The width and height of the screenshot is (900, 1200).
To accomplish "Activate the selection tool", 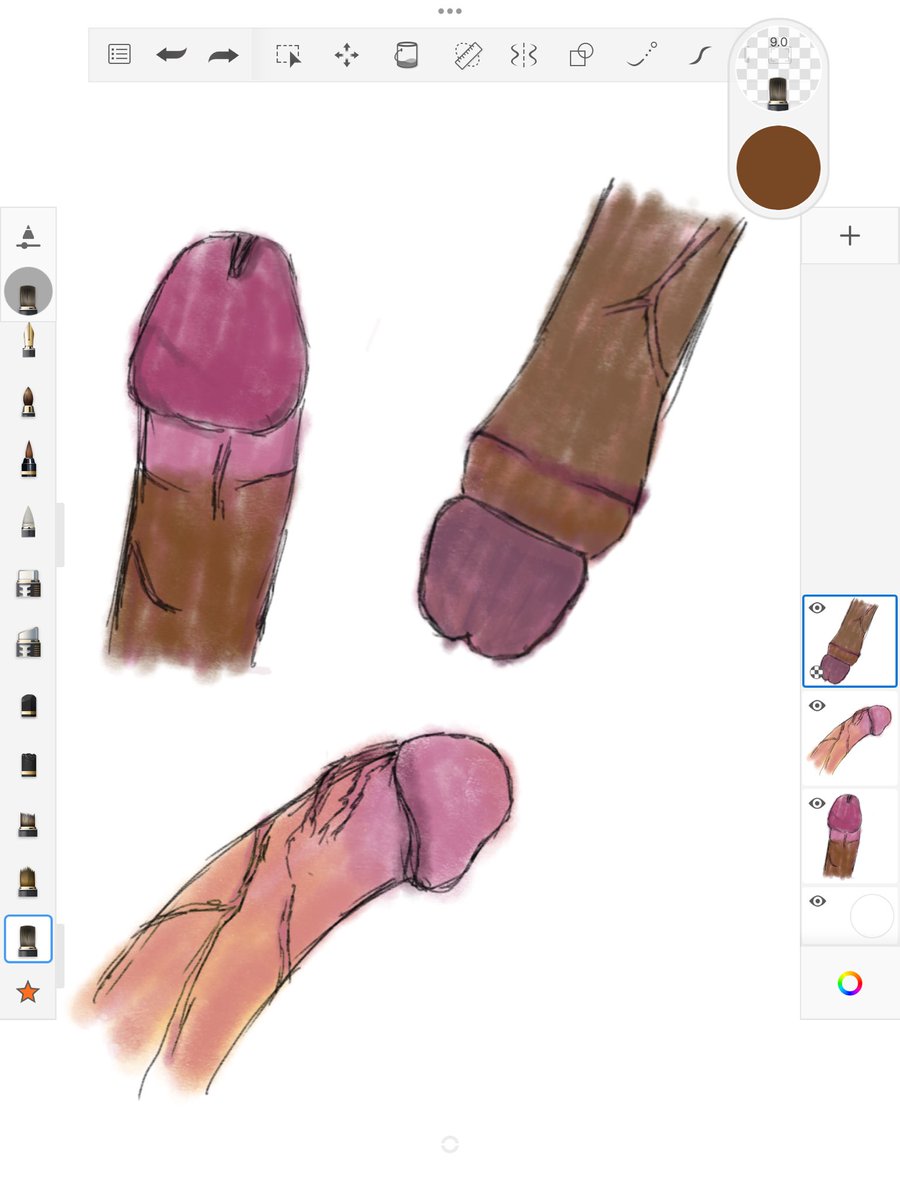I will coord(289,55).
